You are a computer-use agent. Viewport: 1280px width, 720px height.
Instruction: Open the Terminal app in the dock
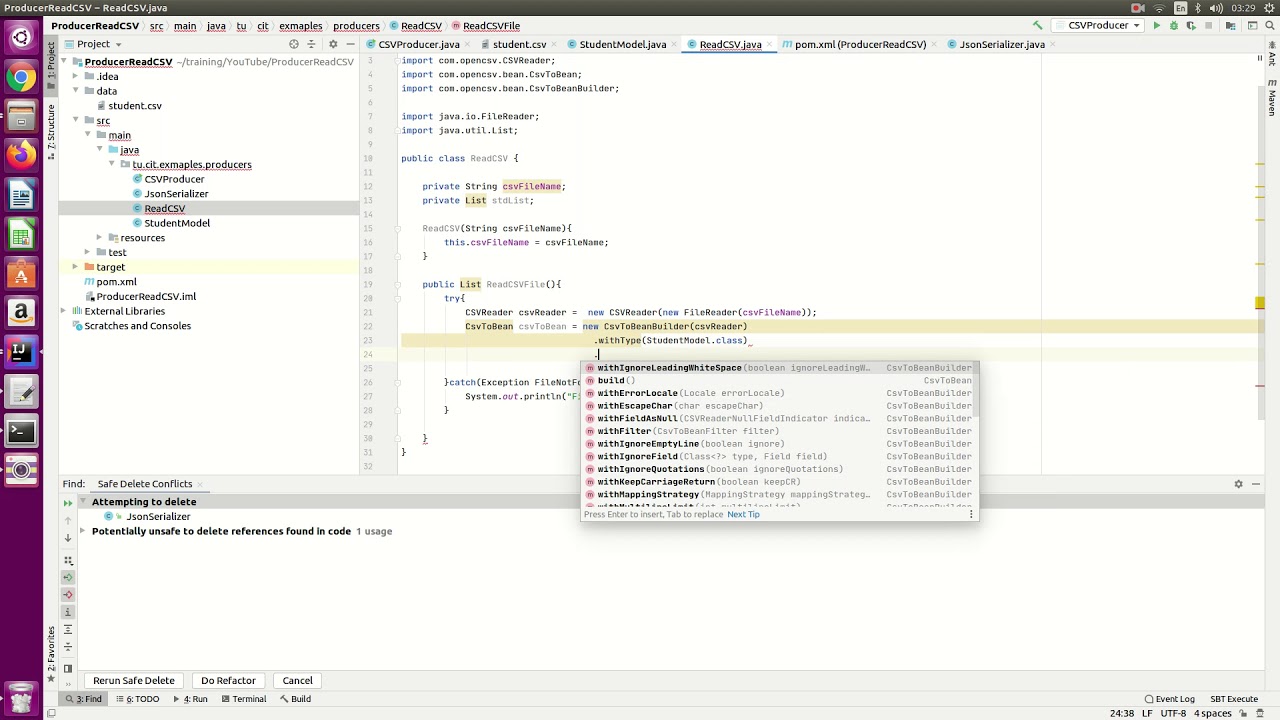21,431
